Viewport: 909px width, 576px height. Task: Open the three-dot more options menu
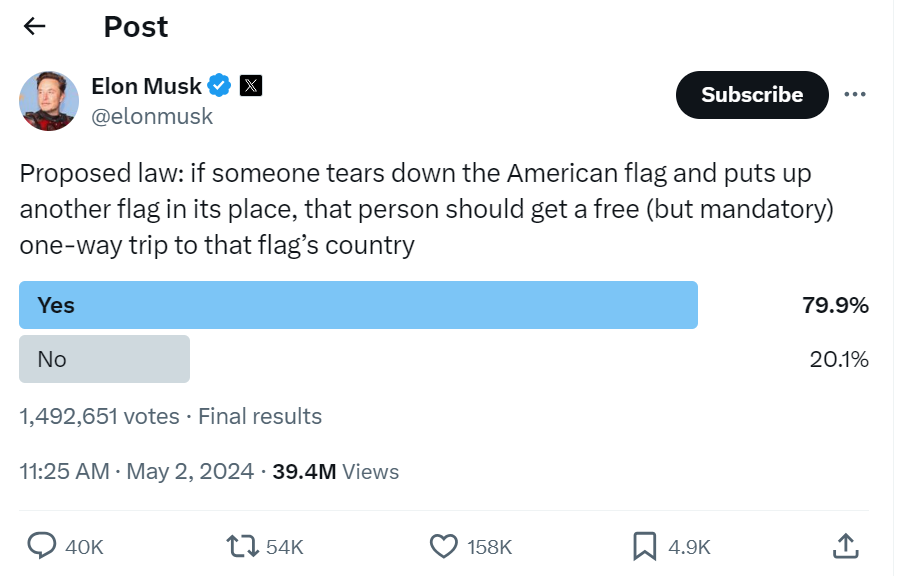(854, 95)
